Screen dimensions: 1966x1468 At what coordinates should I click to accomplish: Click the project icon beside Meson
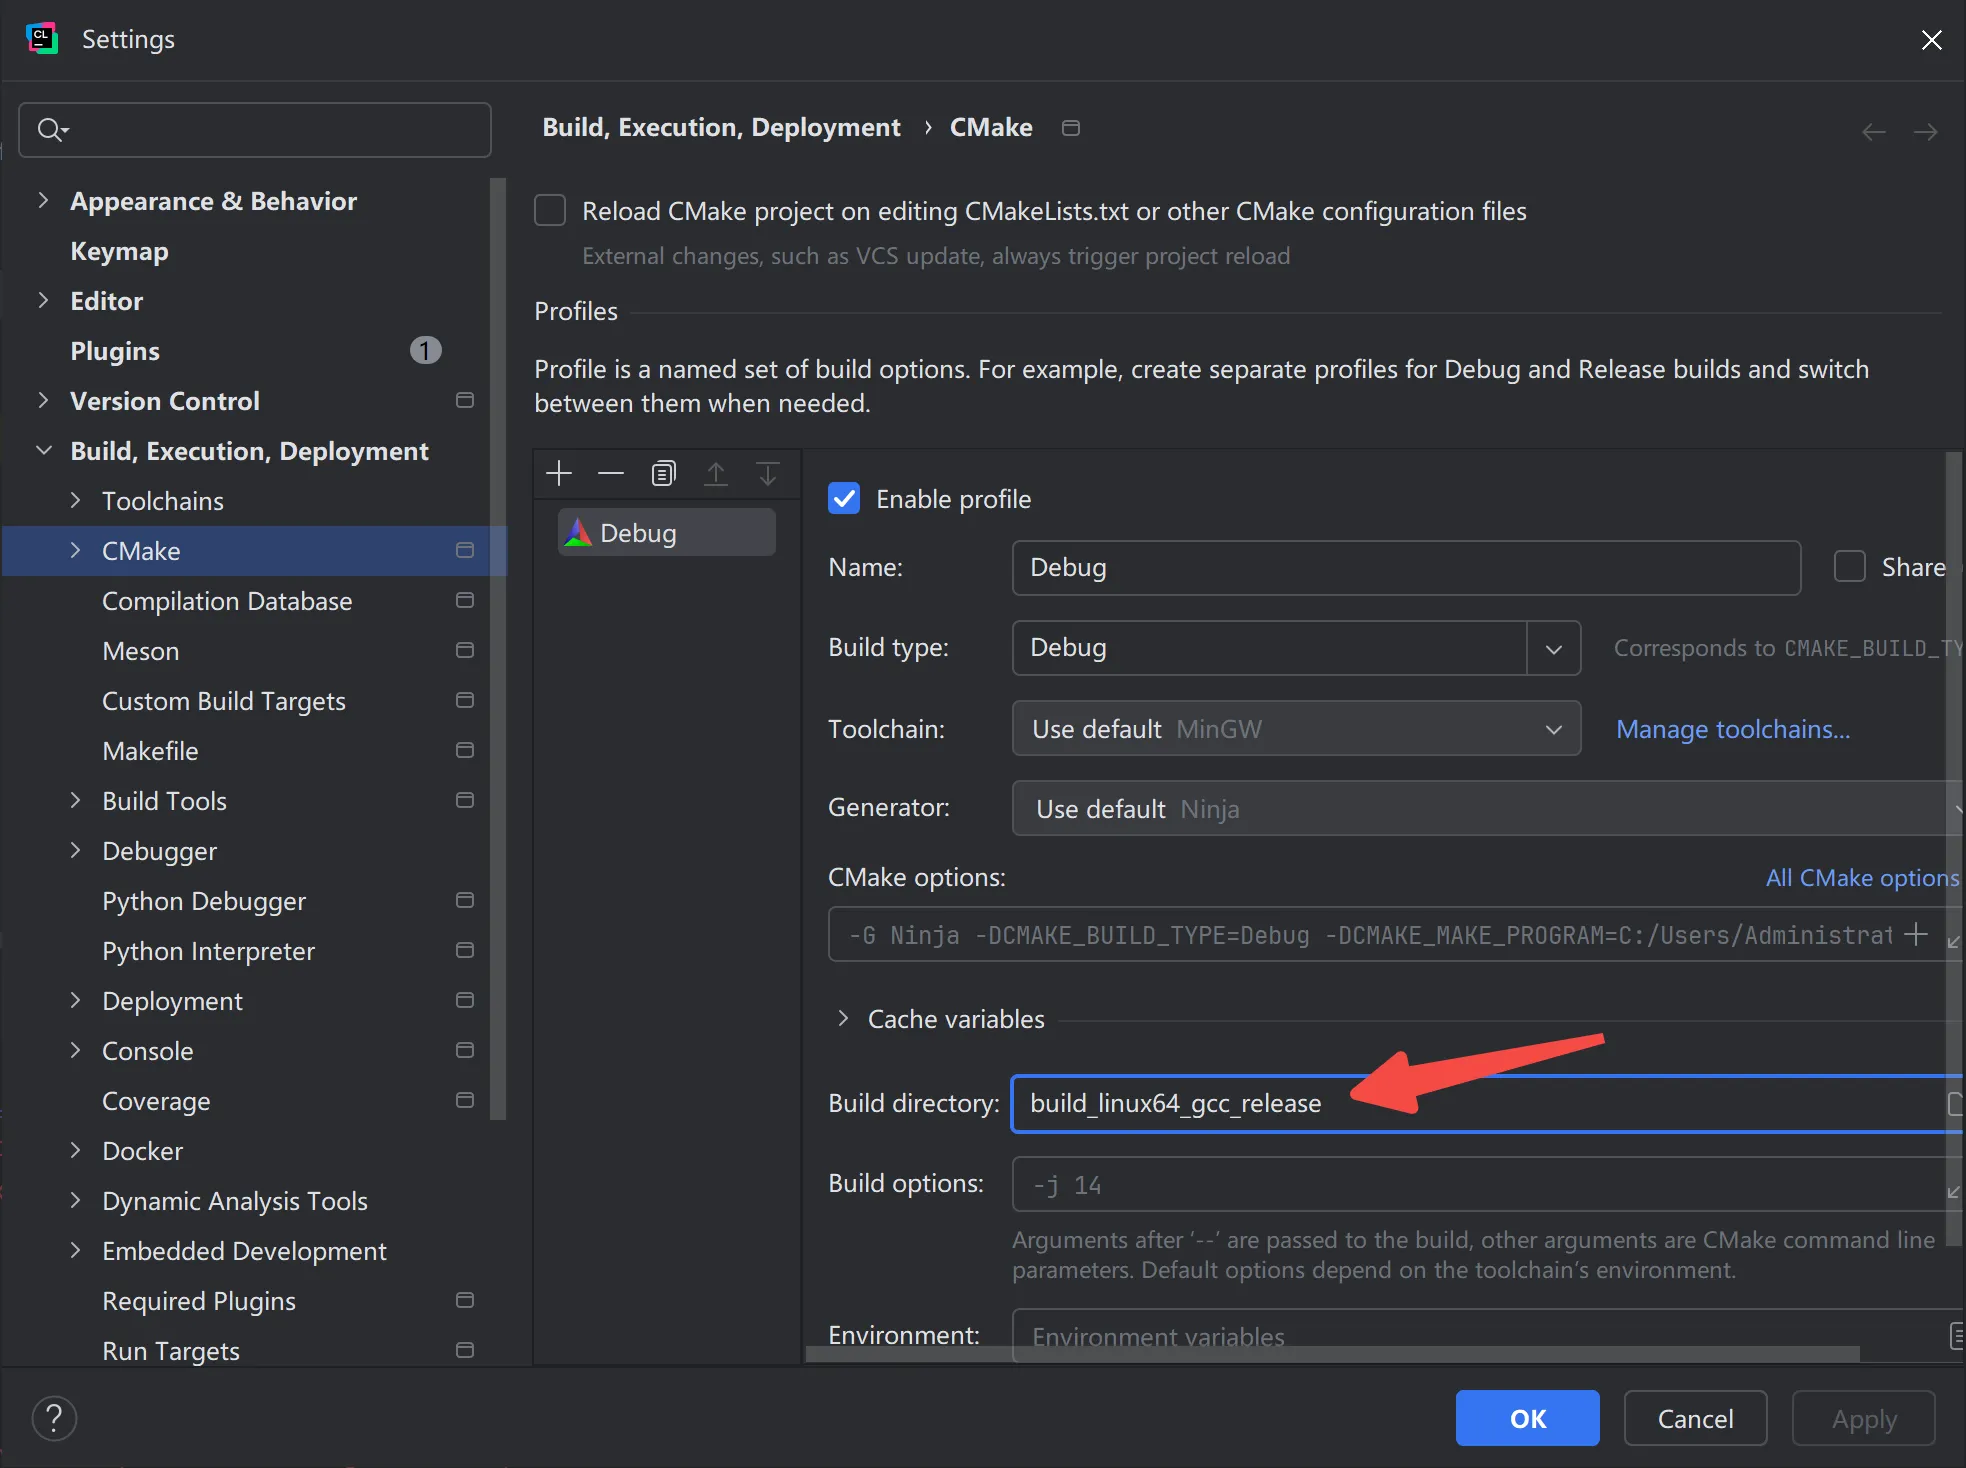point(465,650)
